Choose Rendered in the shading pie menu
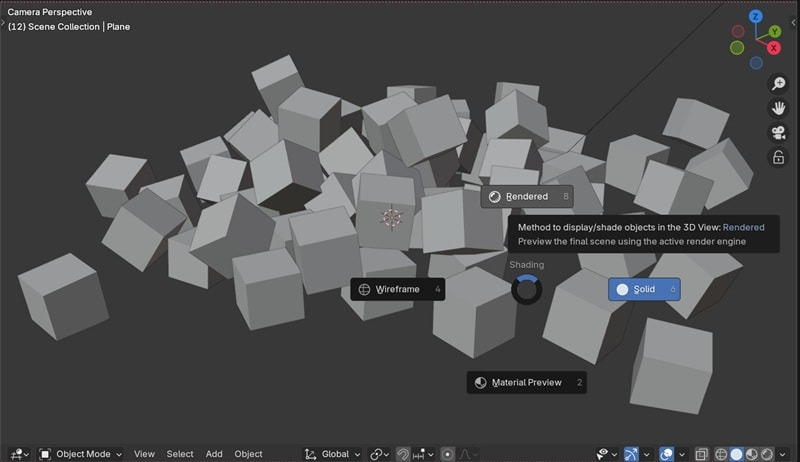 tap(527, 196)
